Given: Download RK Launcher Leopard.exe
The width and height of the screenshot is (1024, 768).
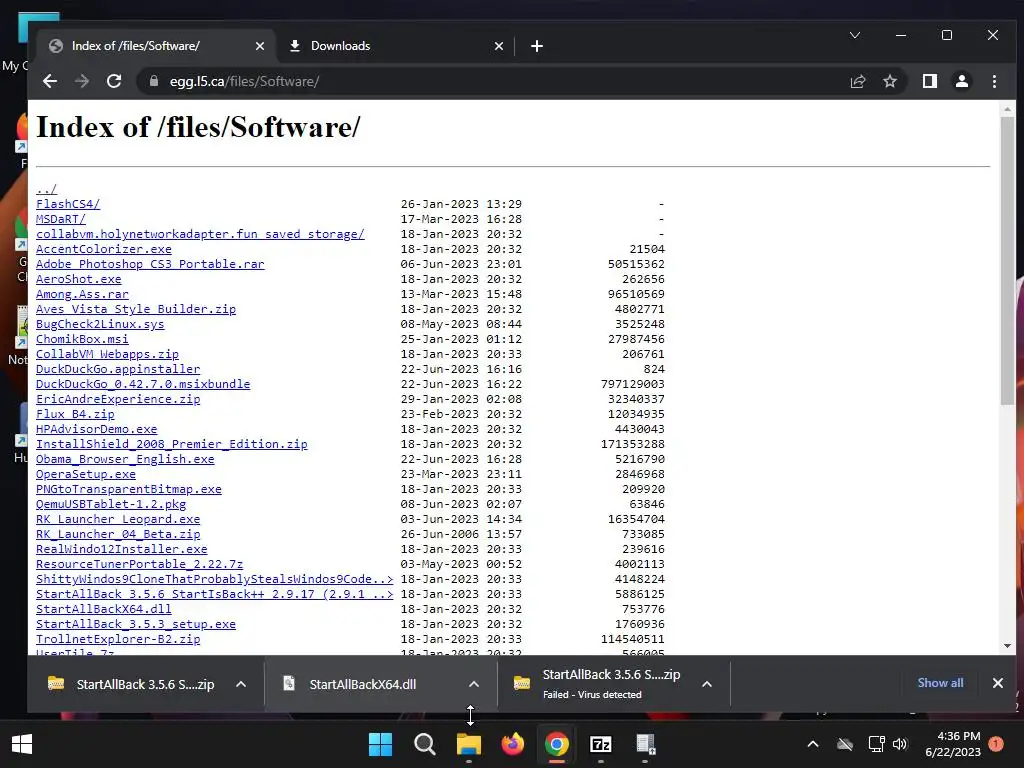Looking at the screenshot, I should pos(118,519).
